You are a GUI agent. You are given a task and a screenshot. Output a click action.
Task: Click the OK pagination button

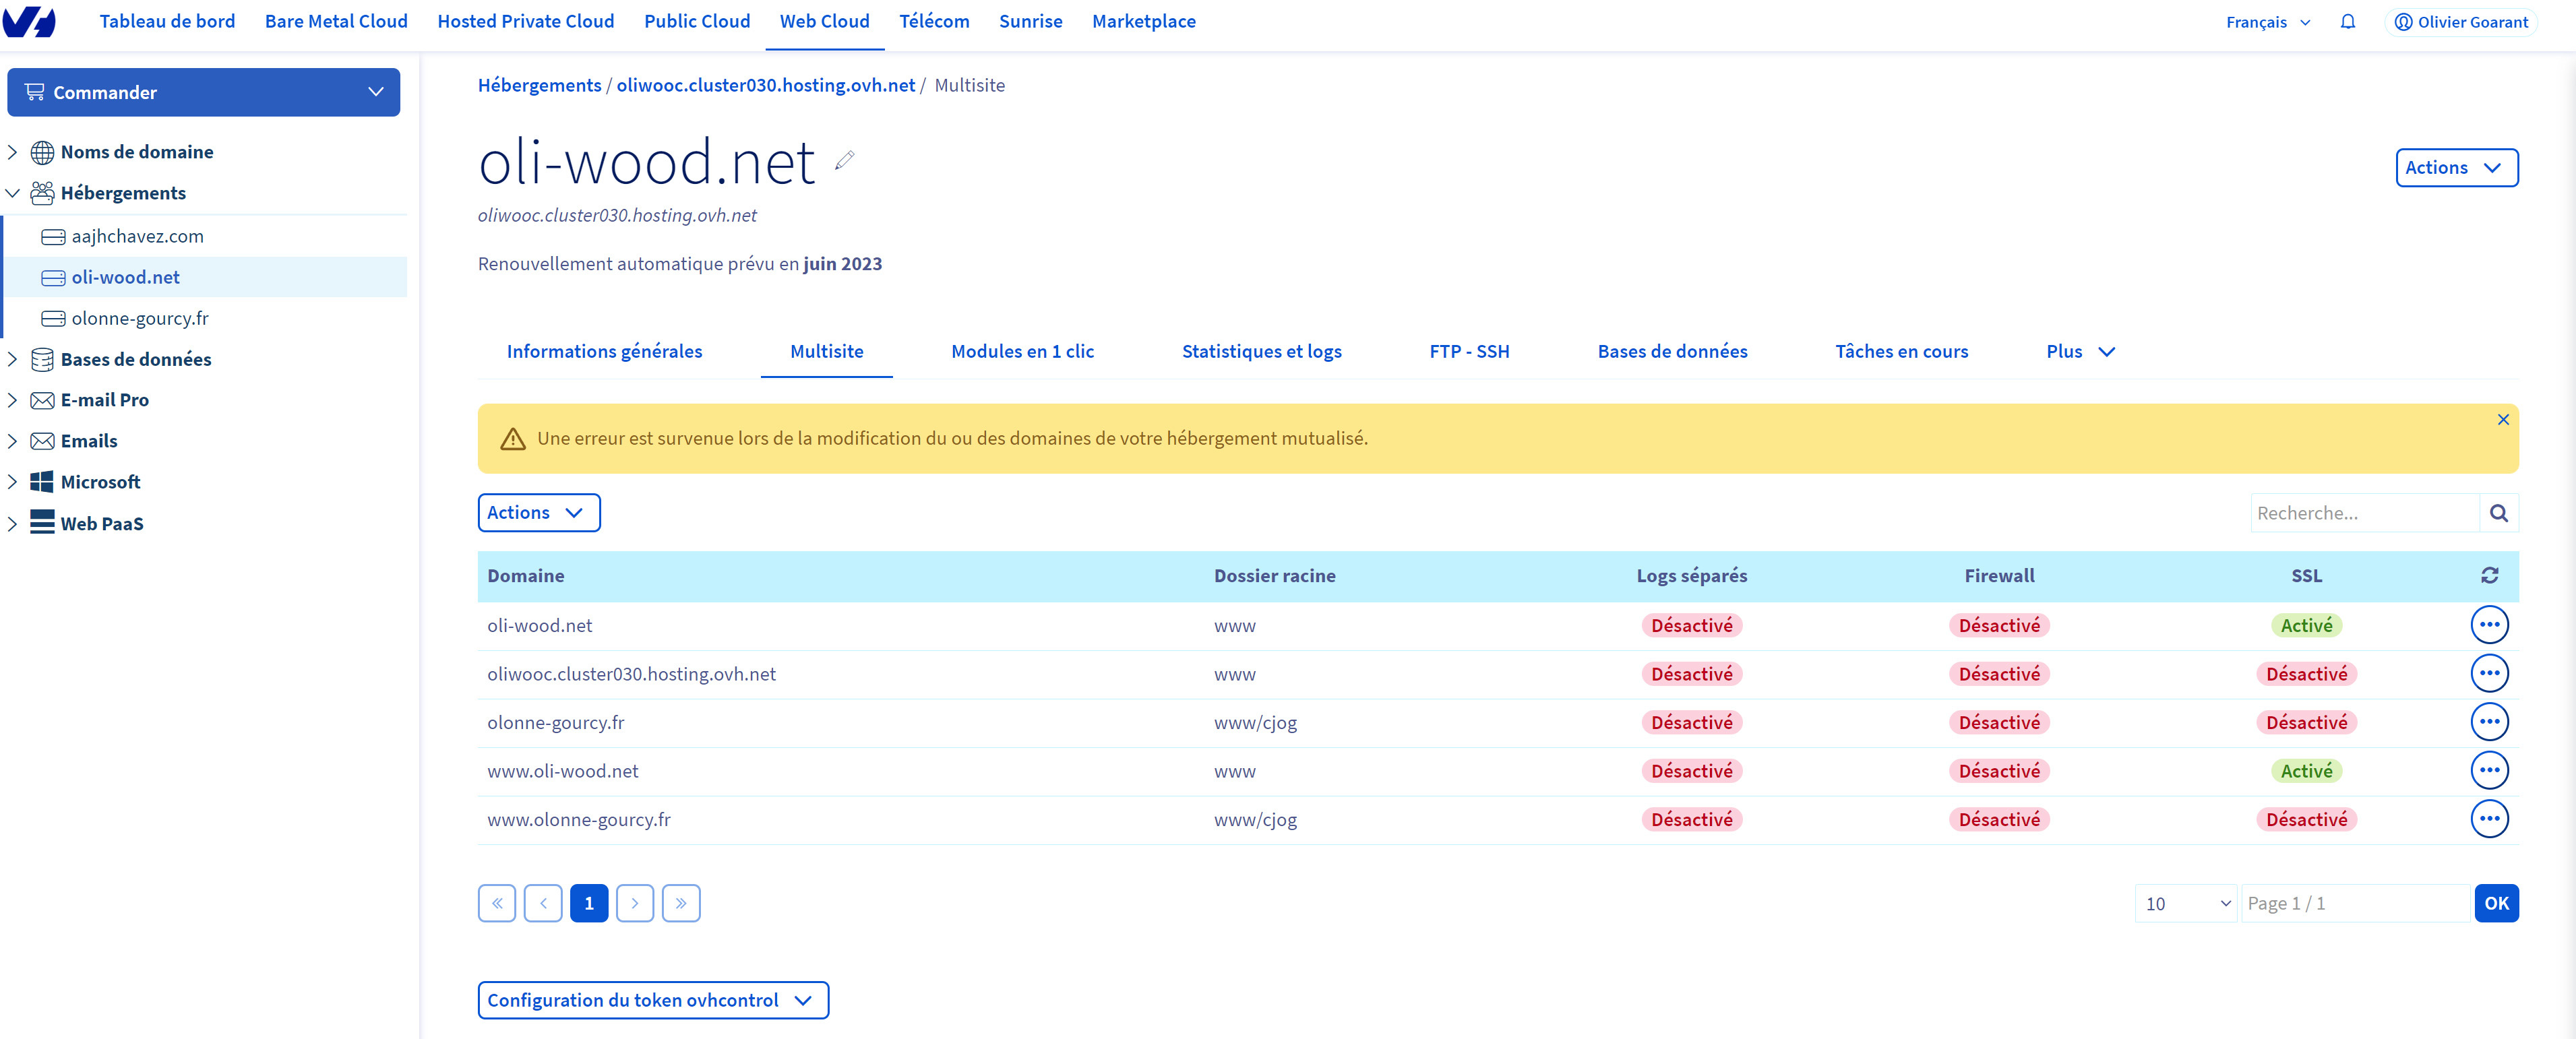click(2495, 903)
